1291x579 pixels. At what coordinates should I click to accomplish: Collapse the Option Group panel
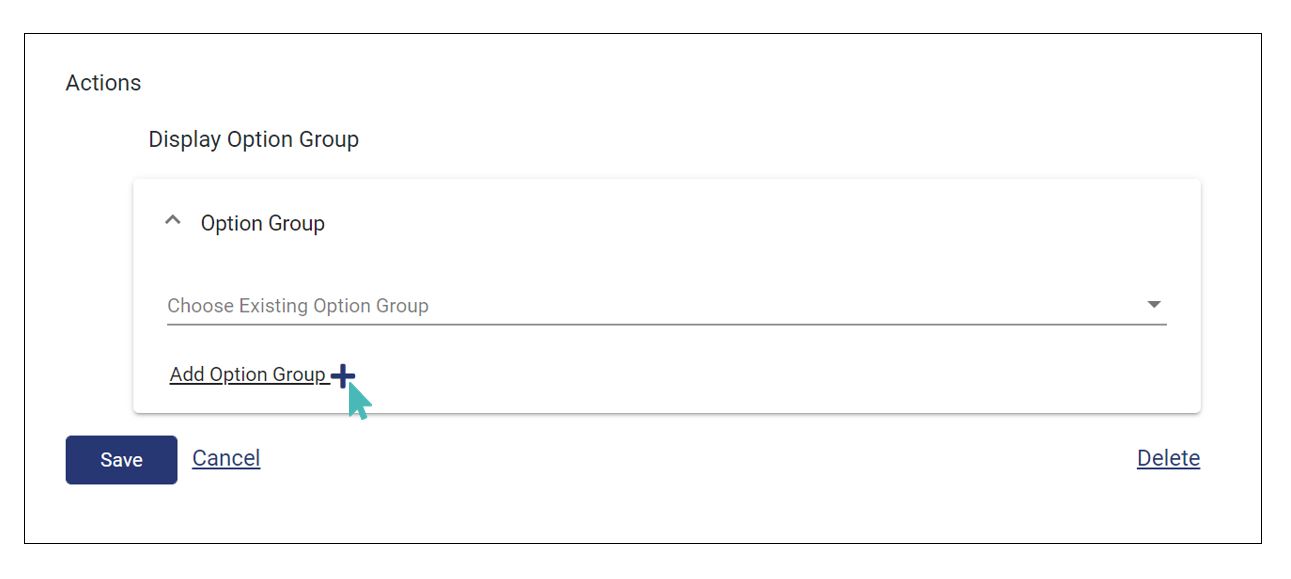[x=173, y=221]
